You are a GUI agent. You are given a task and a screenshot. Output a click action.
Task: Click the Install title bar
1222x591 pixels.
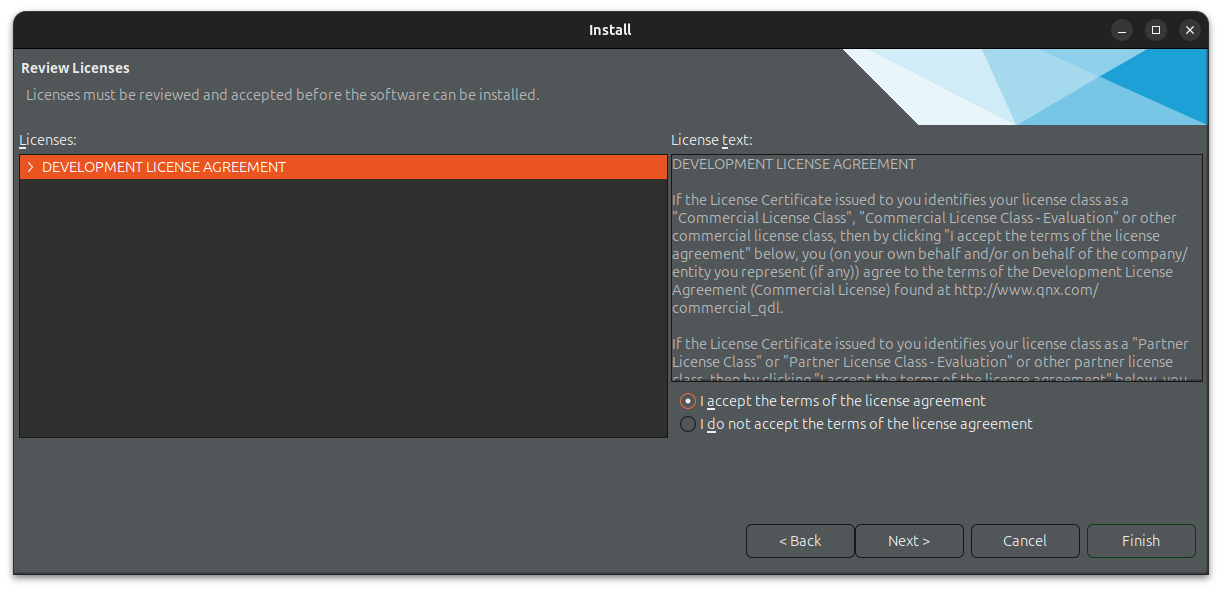(x=610, y=30)
